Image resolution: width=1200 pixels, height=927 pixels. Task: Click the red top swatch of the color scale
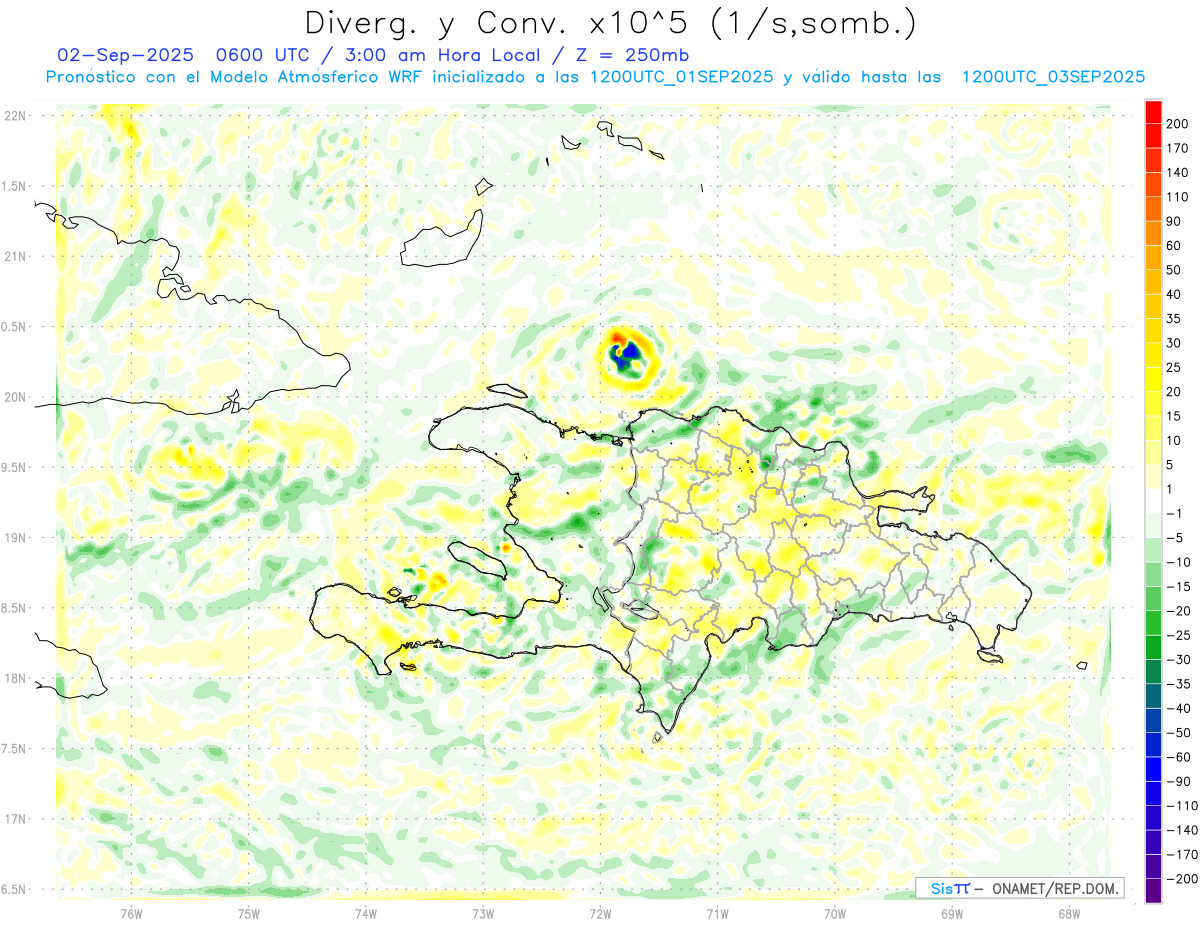point(1154,112)
